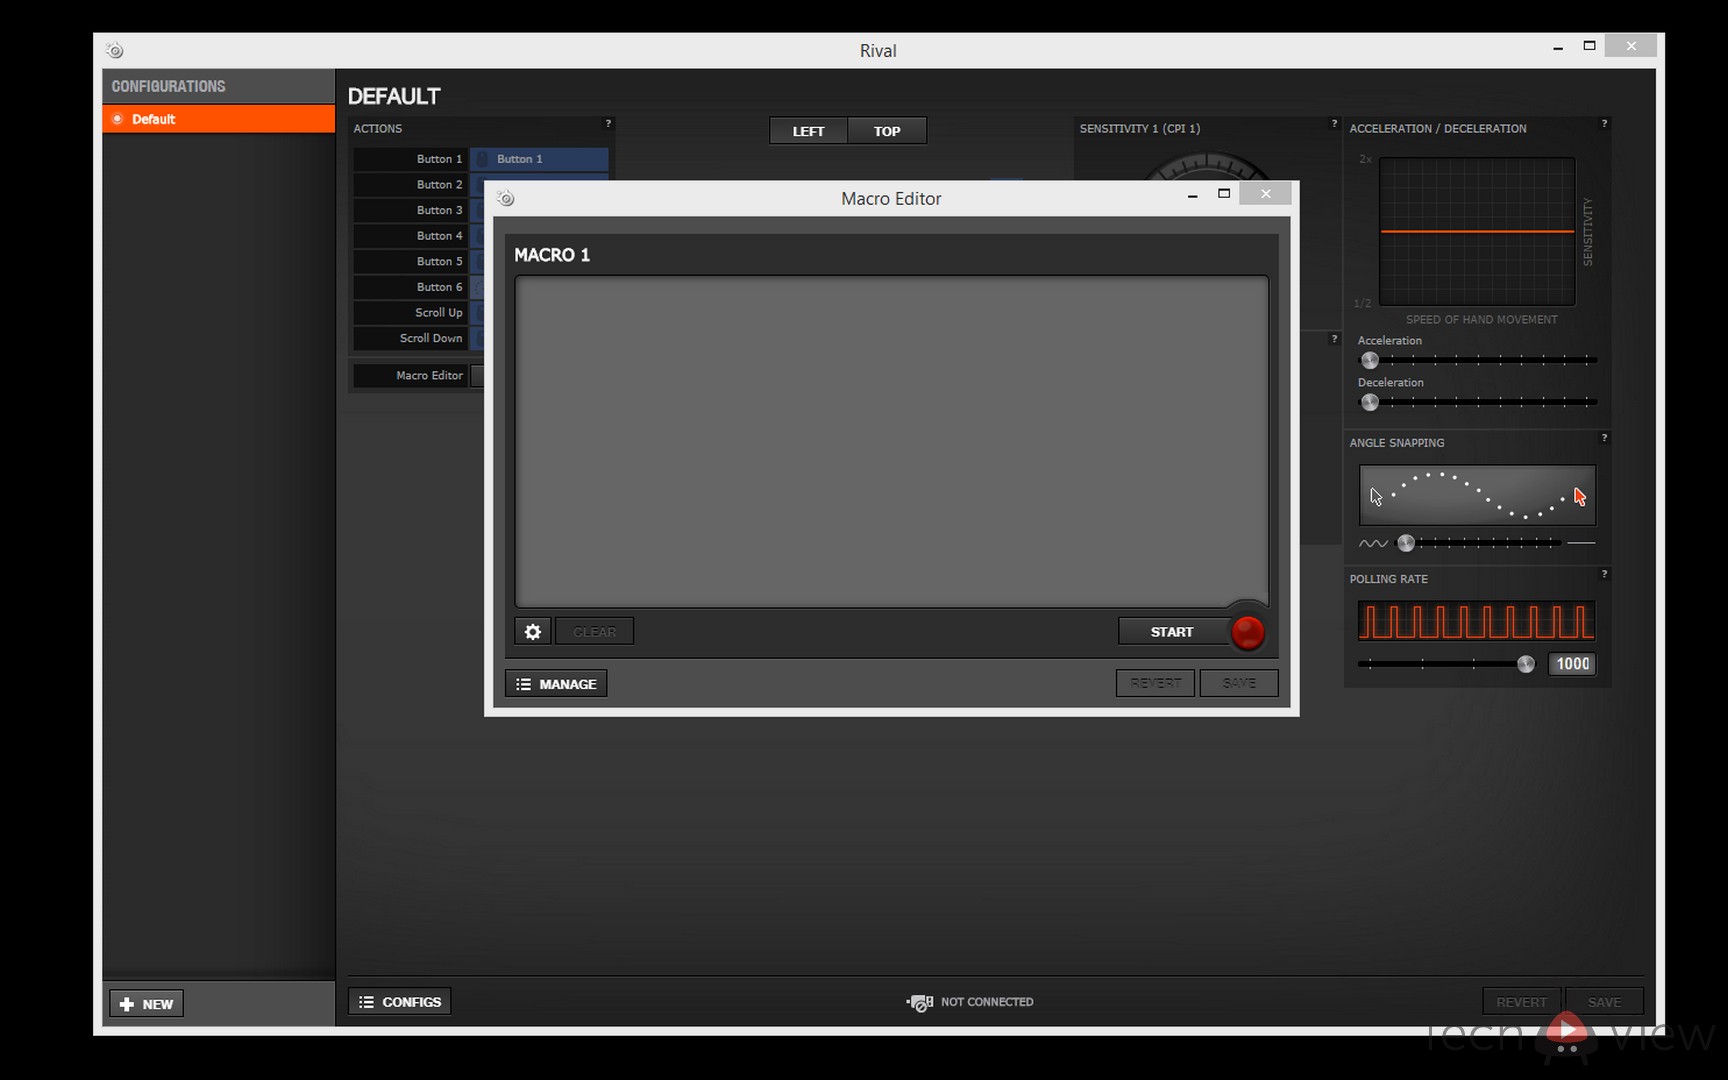Minimize the Macro Editor window

pos(1192,195)
